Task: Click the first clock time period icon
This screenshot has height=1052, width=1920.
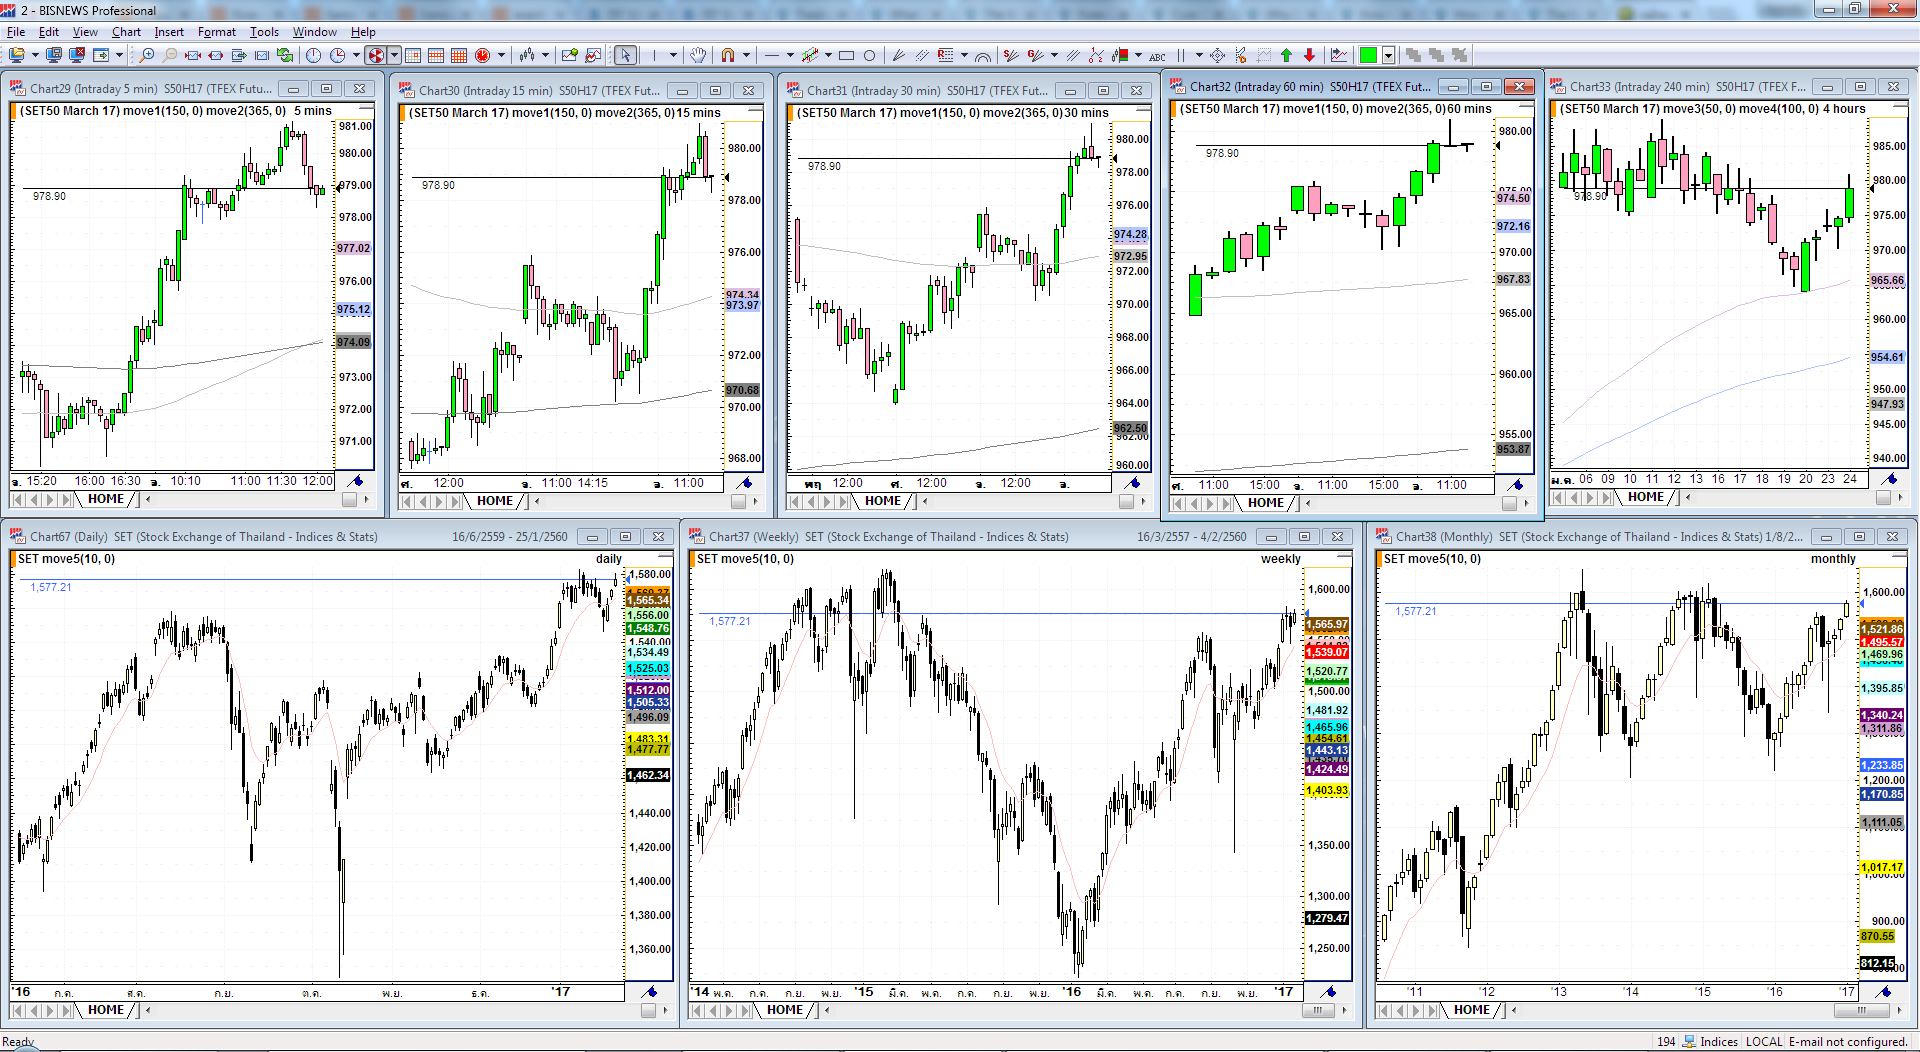Action: tap(313, 55)
